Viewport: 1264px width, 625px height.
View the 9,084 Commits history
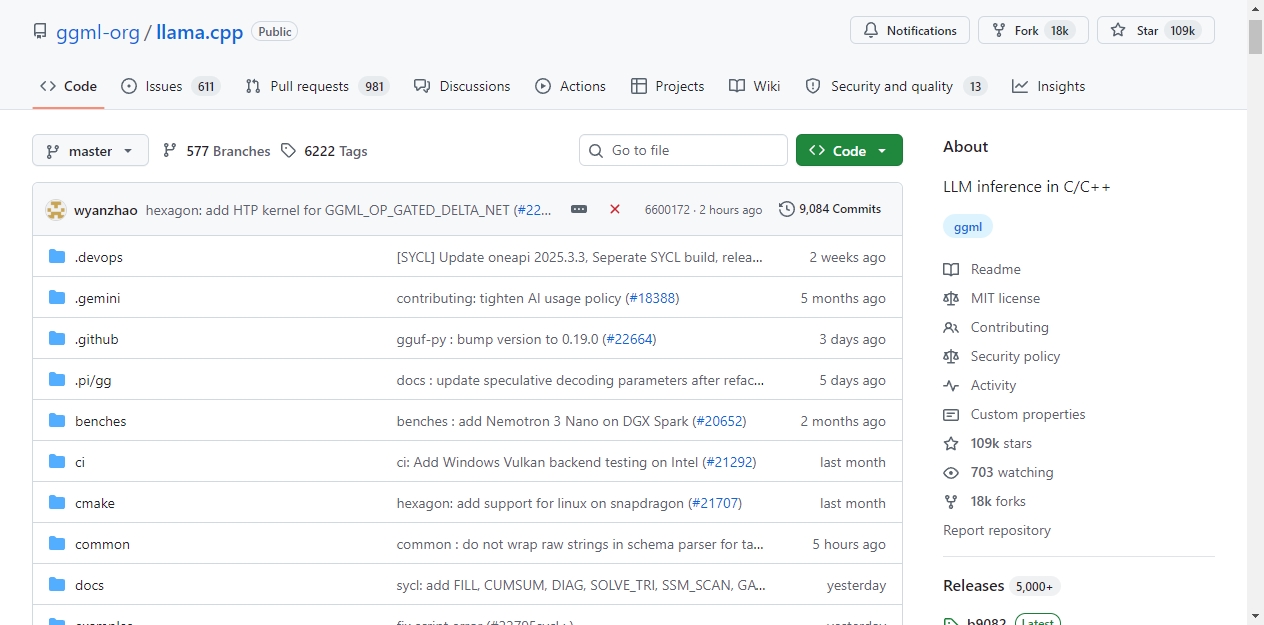point(830,209)
